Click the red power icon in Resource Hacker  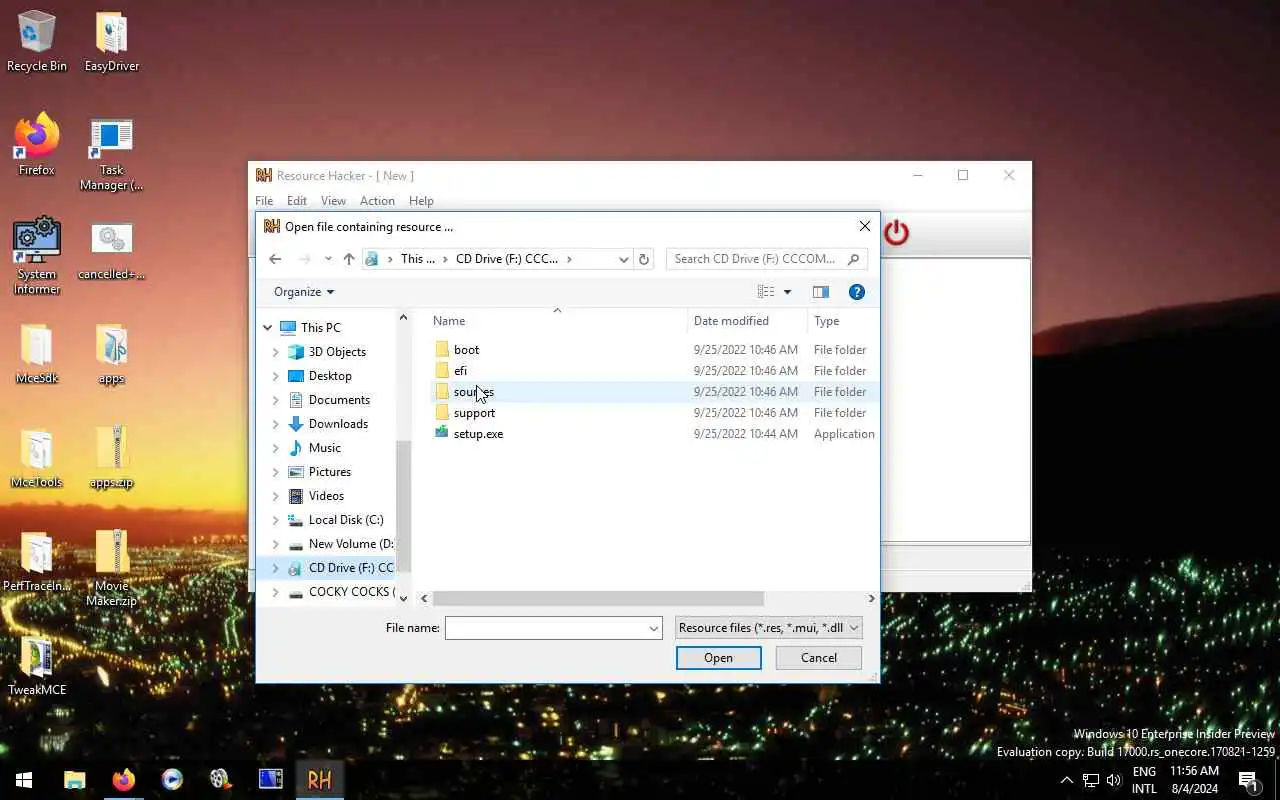[x=896, y=233]
